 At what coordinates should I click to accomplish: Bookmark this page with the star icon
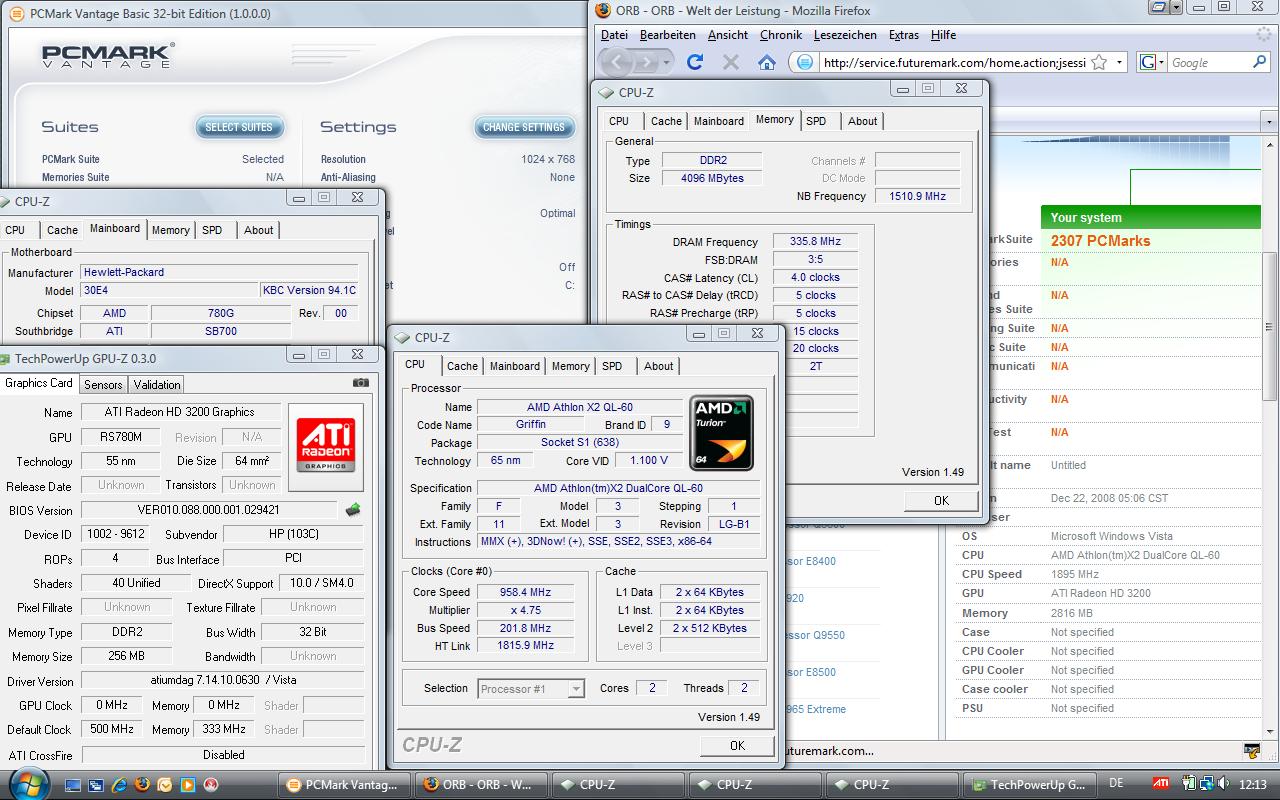tap(1099, 62)
